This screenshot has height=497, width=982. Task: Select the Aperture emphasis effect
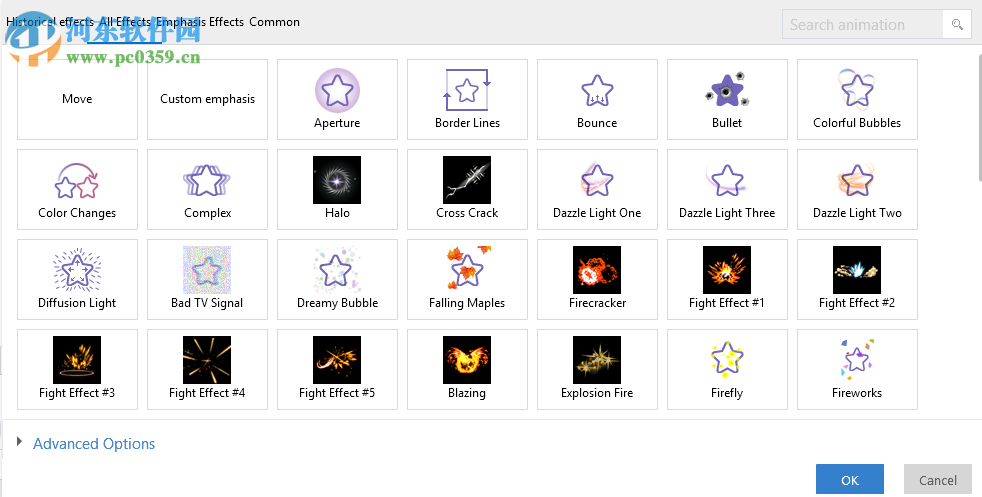pos(337,100)
